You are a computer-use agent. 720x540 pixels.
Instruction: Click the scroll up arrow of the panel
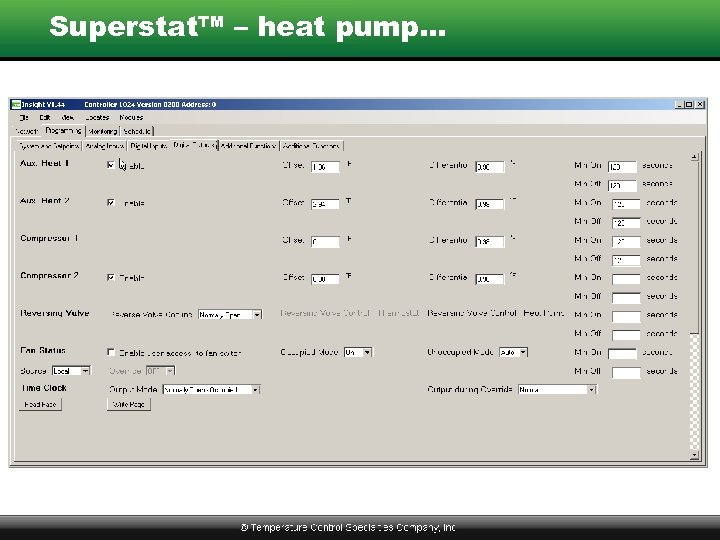pyautogui.click(x=694, y=157)
